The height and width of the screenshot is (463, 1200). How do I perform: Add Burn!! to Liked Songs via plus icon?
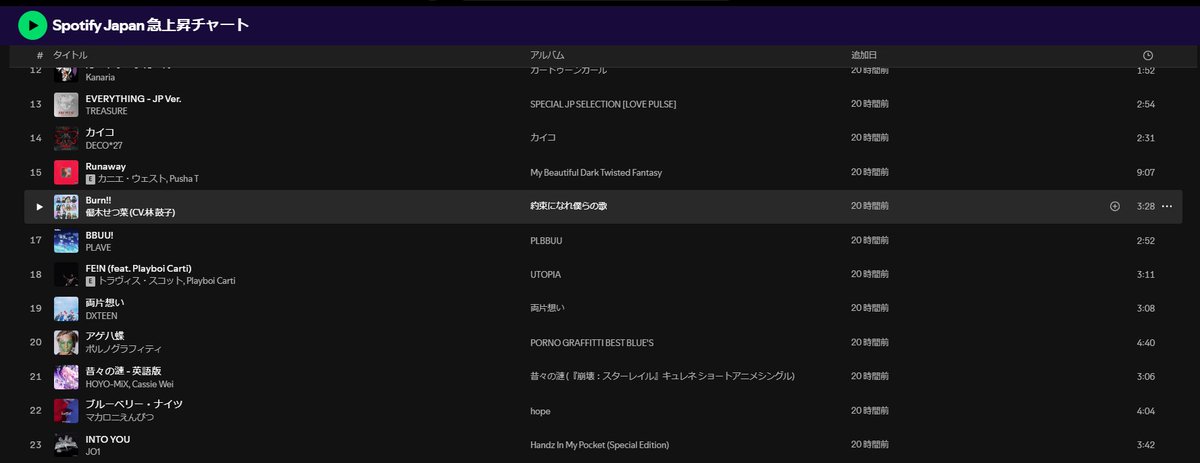pyautogui.click(x=1115, y=207)
